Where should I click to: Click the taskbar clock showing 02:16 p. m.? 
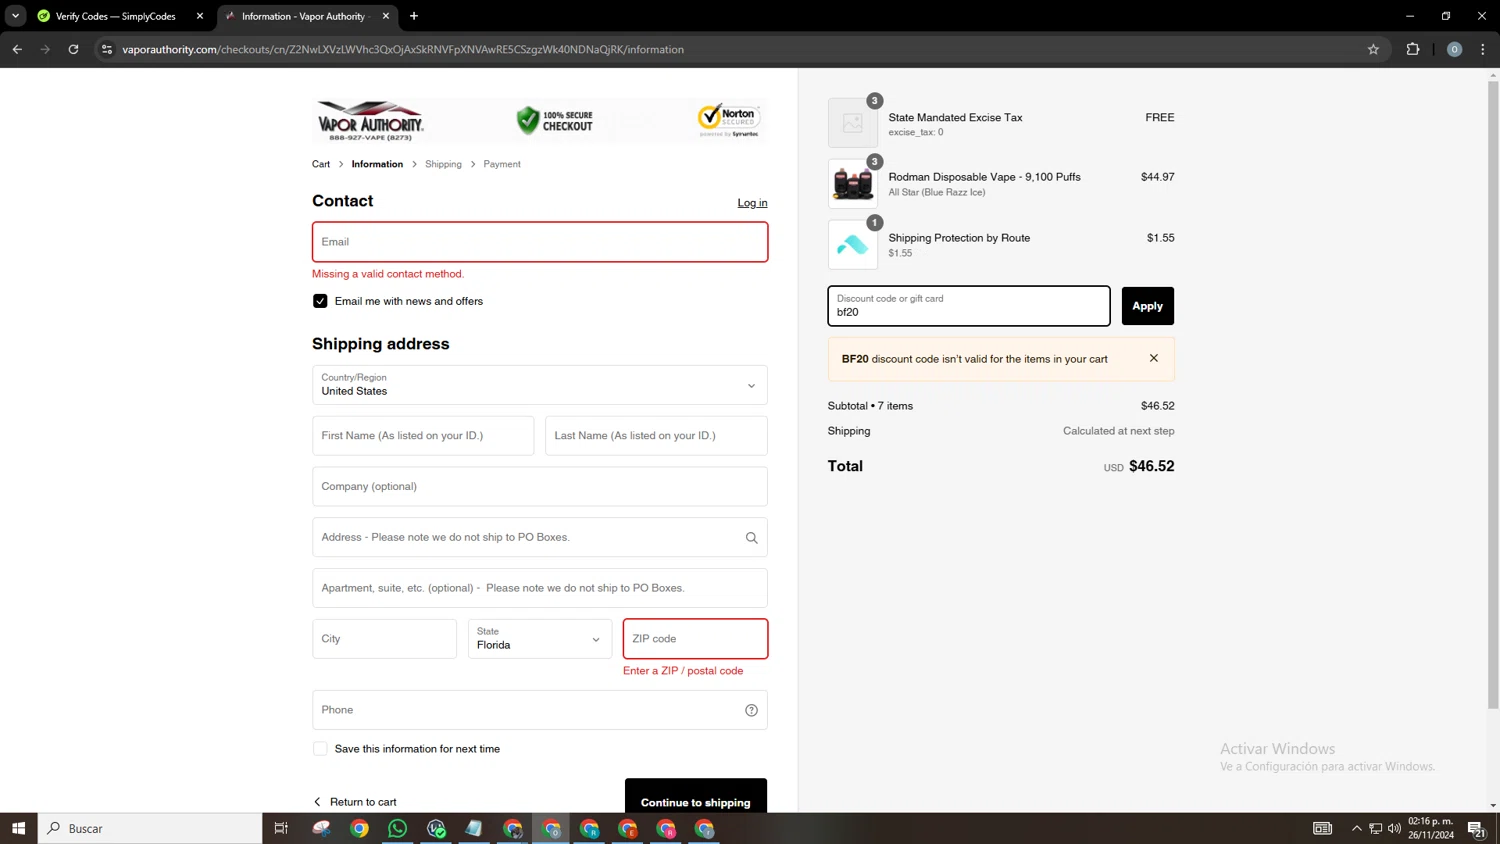coord(1431,828)
